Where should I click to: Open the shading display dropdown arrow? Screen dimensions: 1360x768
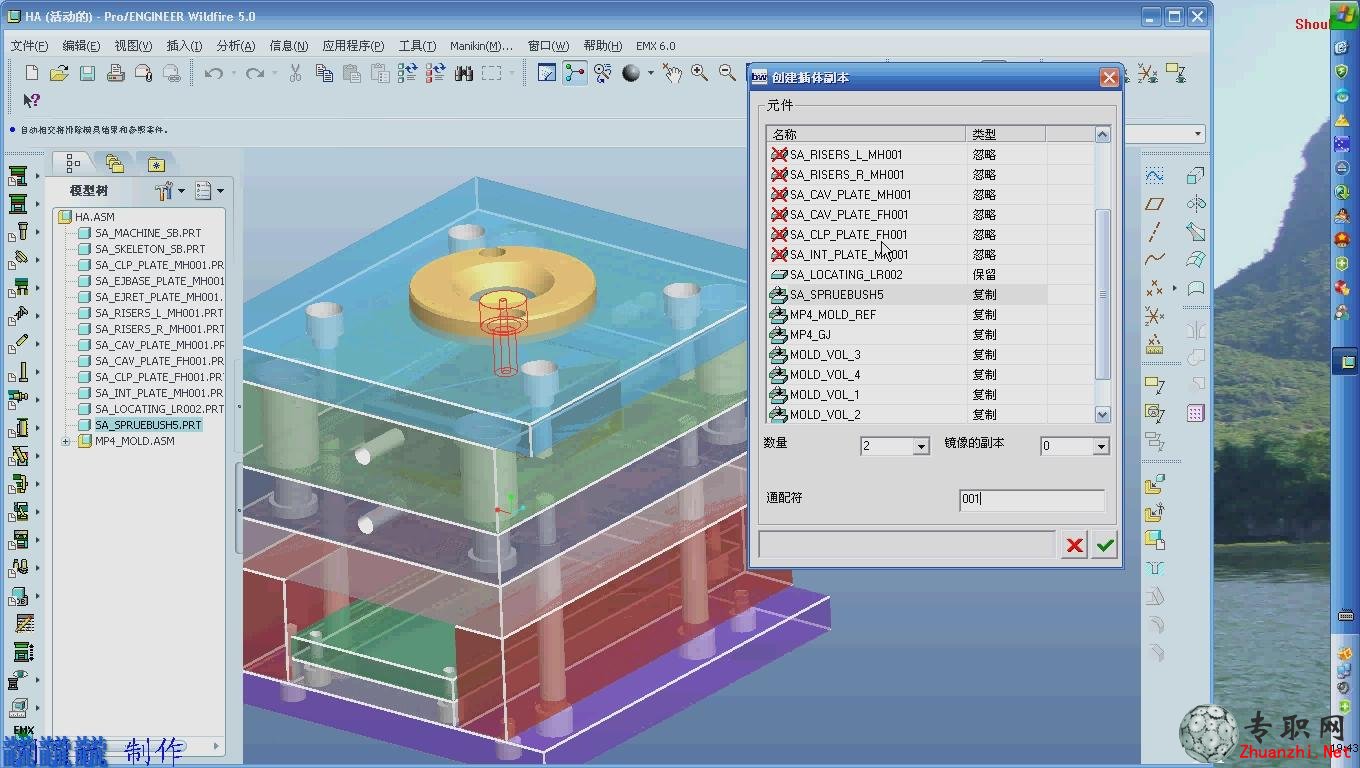650,73
